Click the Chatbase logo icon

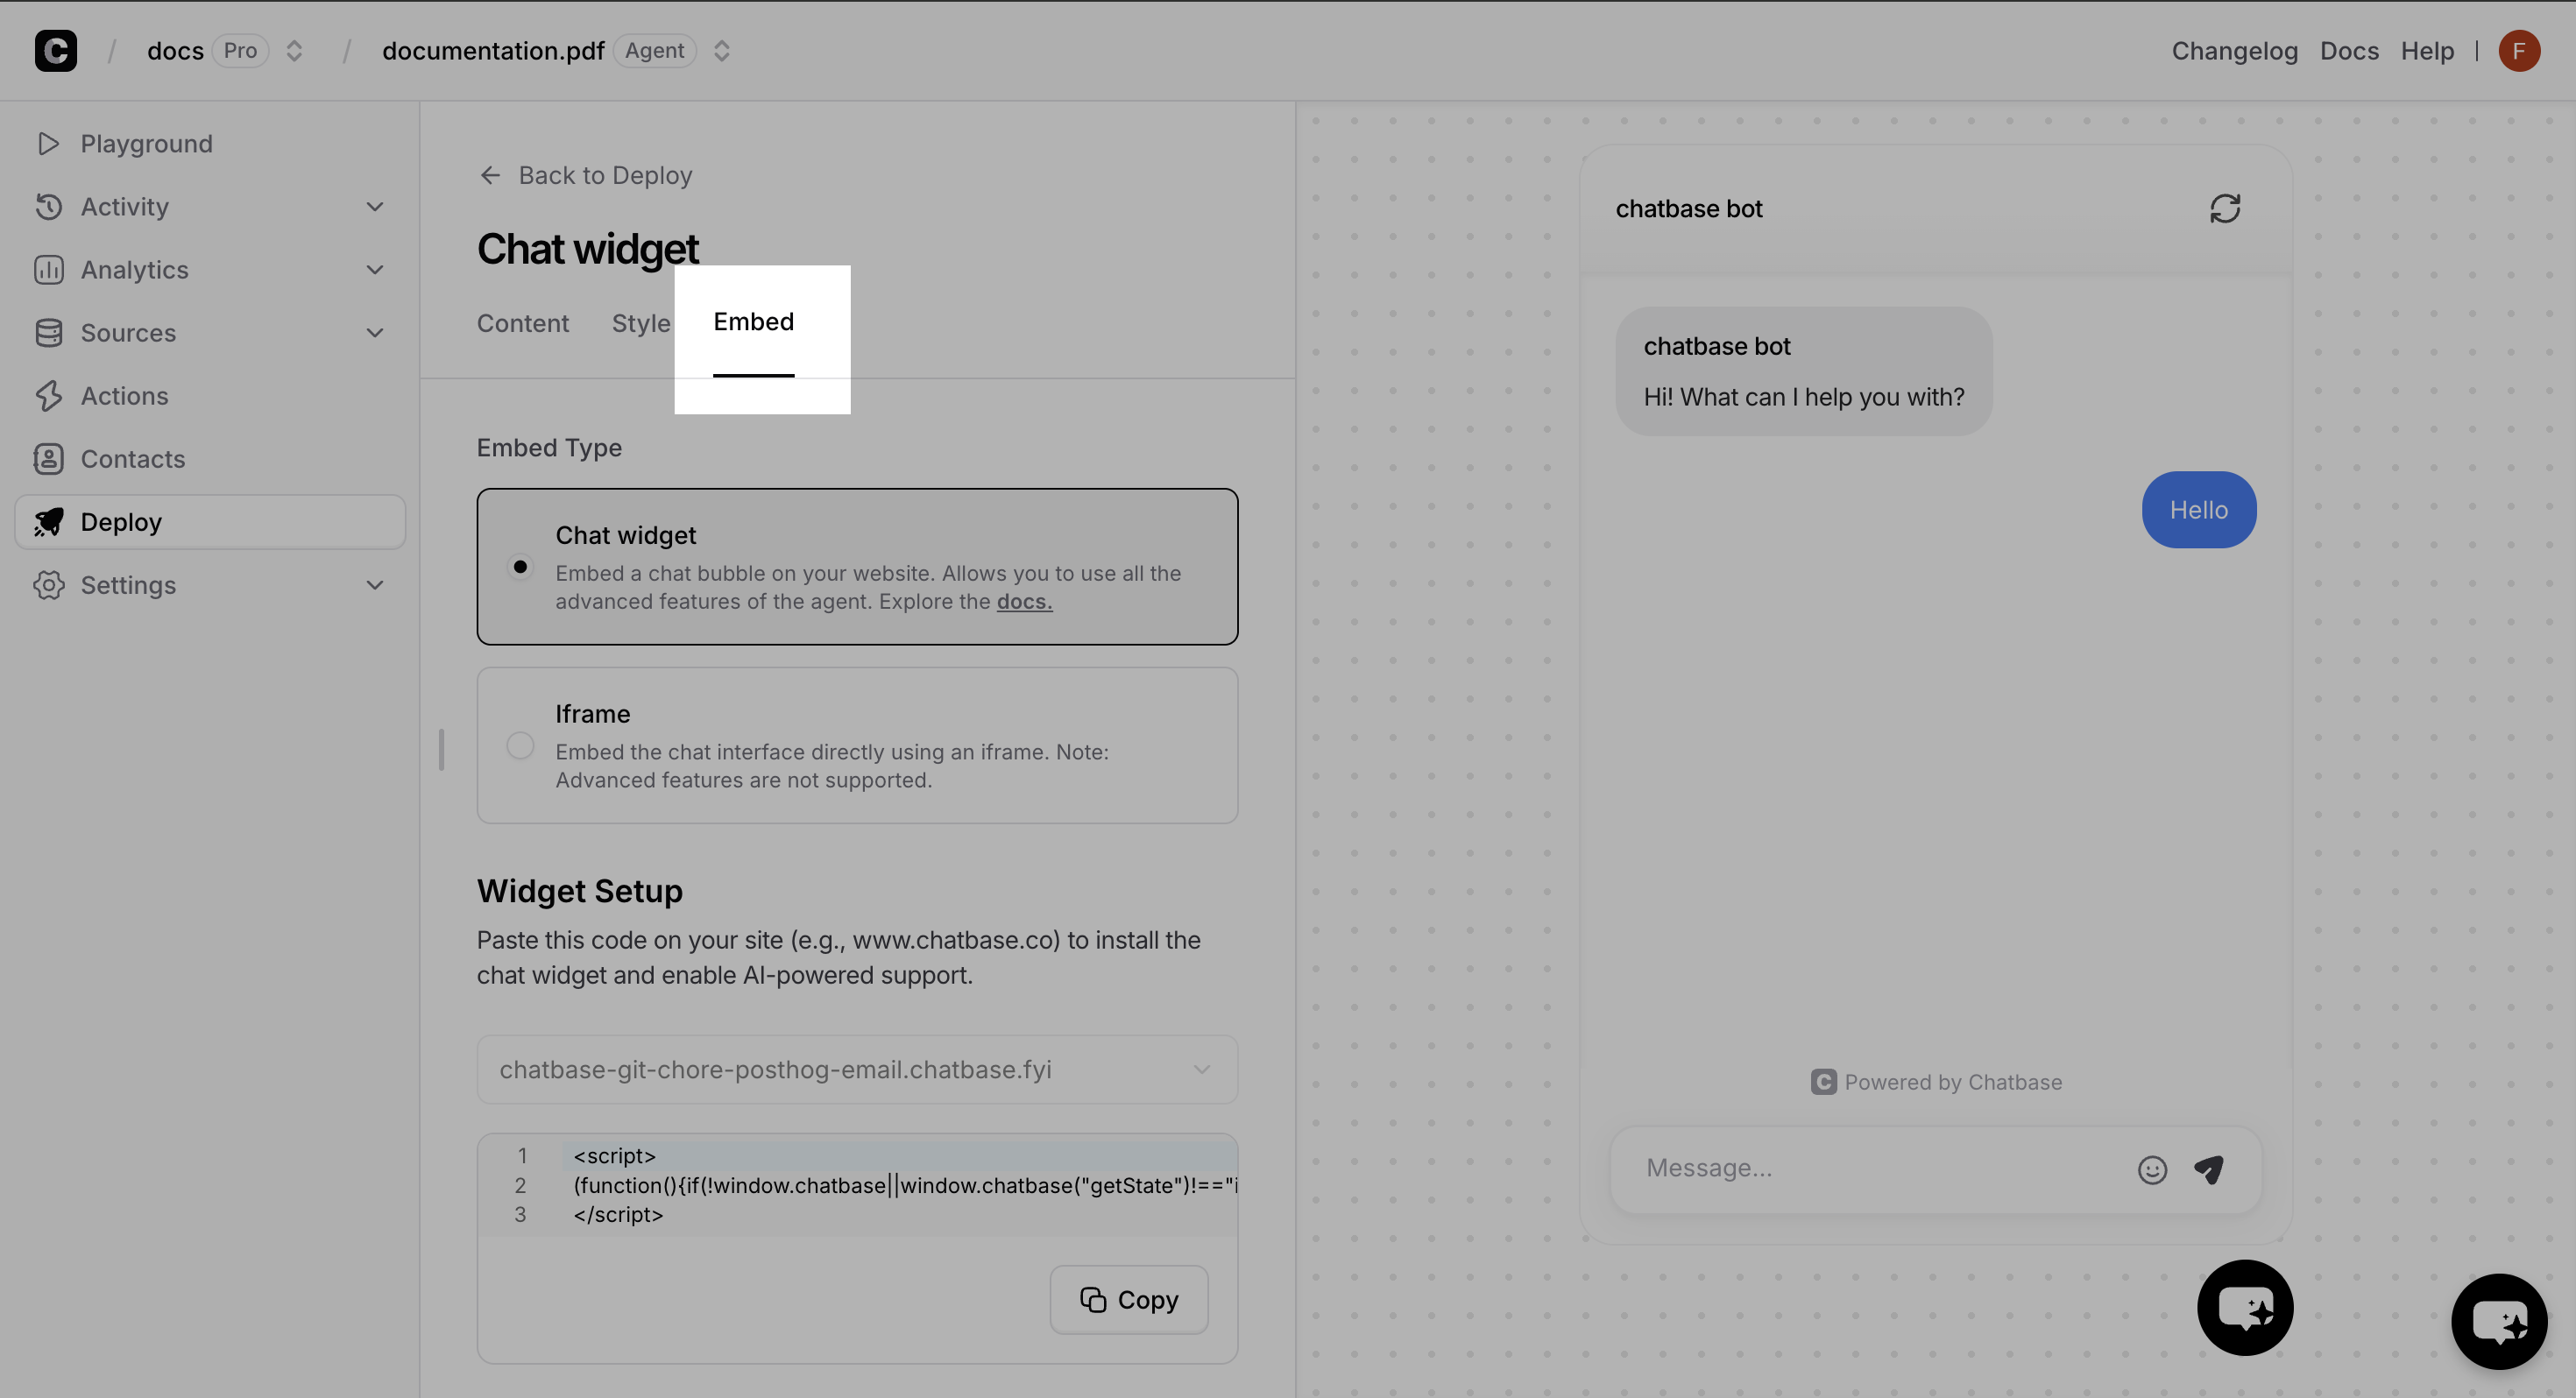tap(56, 50)
